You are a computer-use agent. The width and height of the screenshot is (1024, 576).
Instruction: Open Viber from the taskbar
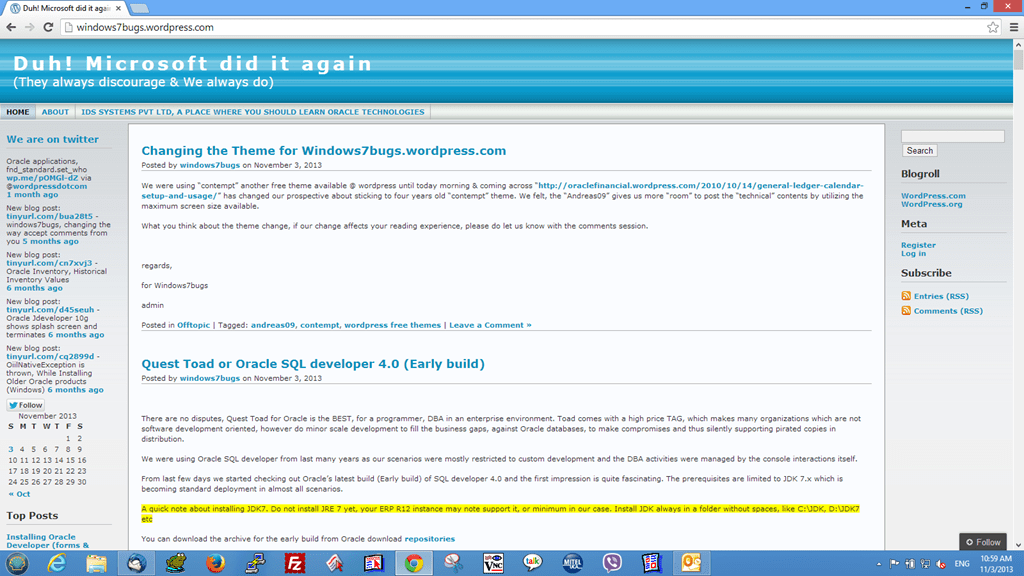point(612,563)
